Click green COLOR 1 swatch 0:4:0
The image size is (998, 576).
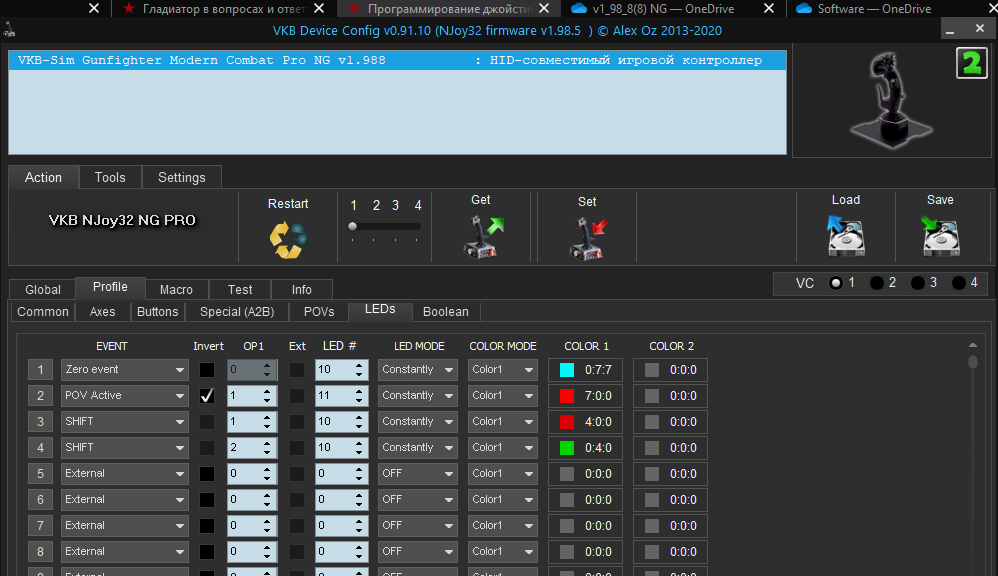coord(566,448)
